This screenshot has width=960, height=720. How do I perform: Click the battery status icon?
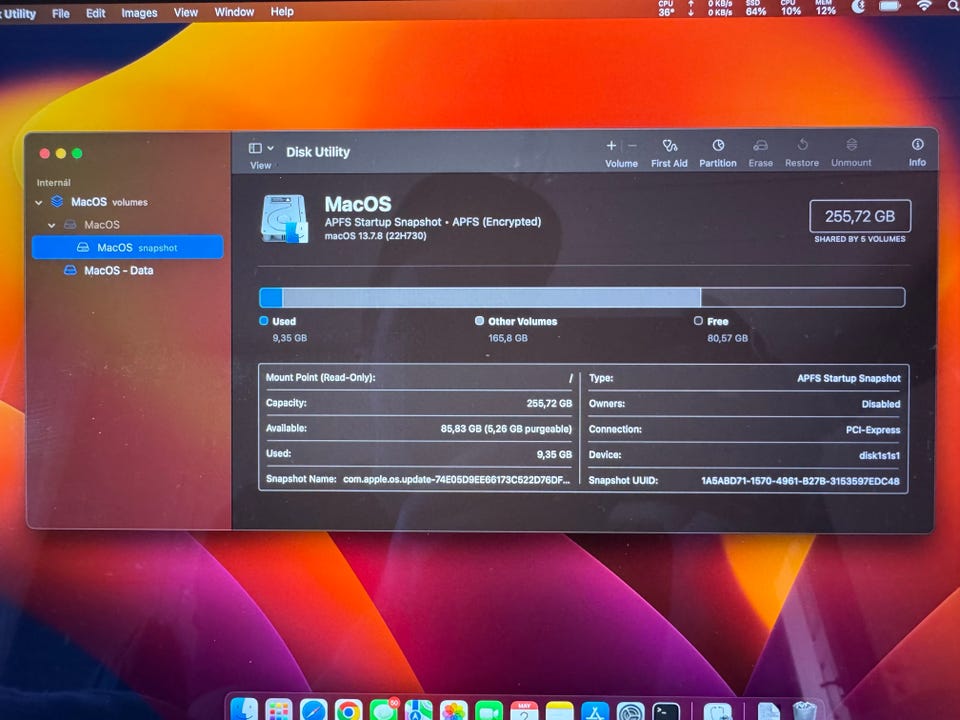pos(890,6)
